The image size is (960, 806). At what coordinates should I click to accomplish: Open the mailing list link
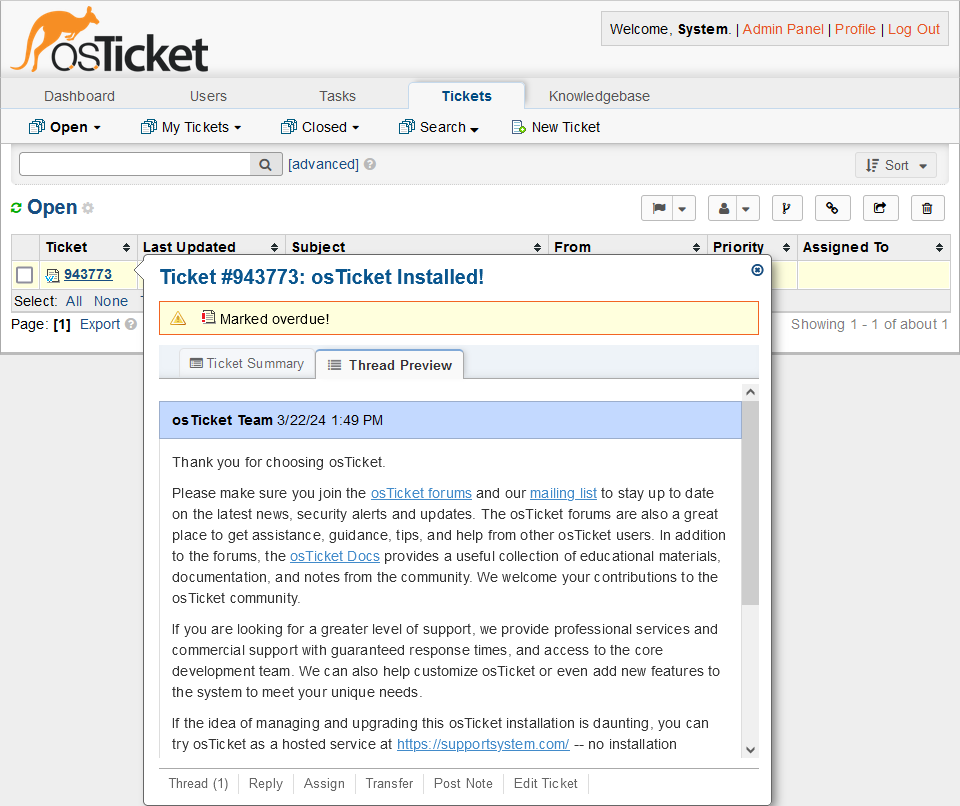pos(563,493)
